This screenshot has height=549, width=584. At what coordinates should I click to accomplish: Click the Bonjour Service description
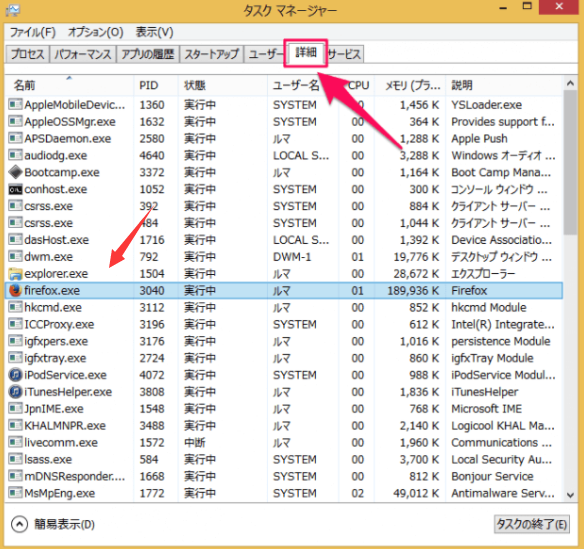point(492,476)
